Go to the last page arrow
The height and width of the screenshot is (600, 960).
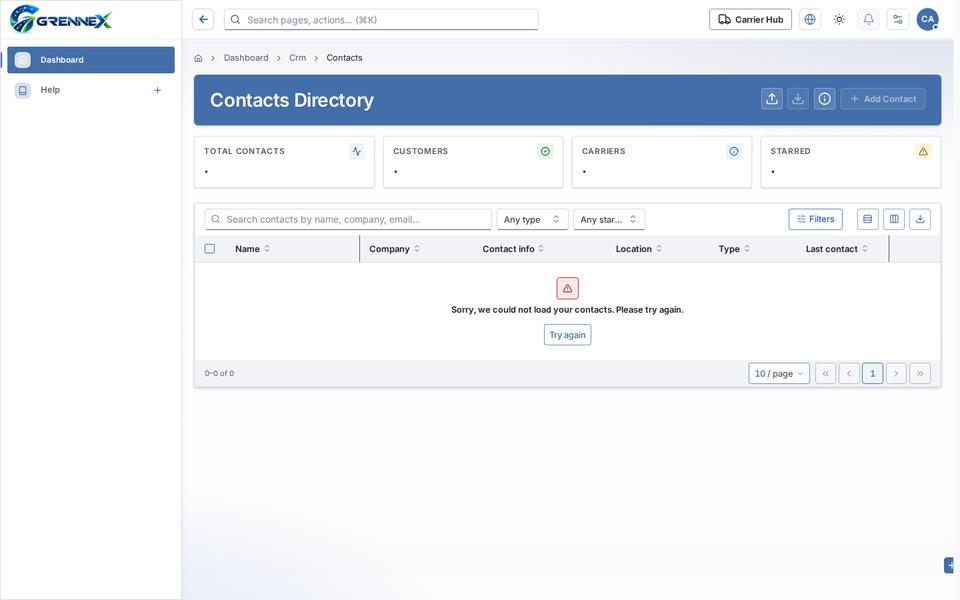[920, 373]
